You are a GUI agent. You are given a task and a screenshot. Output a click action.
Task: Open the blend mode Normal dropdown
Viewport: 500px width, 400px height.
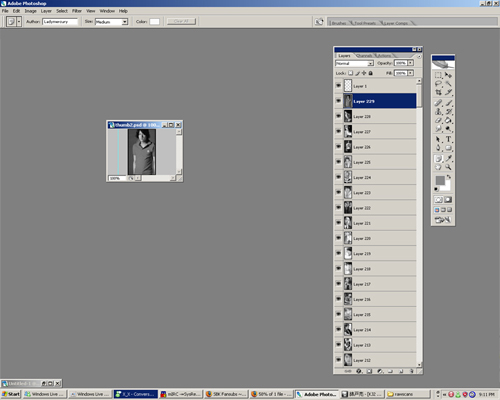[x=354, y=63]
